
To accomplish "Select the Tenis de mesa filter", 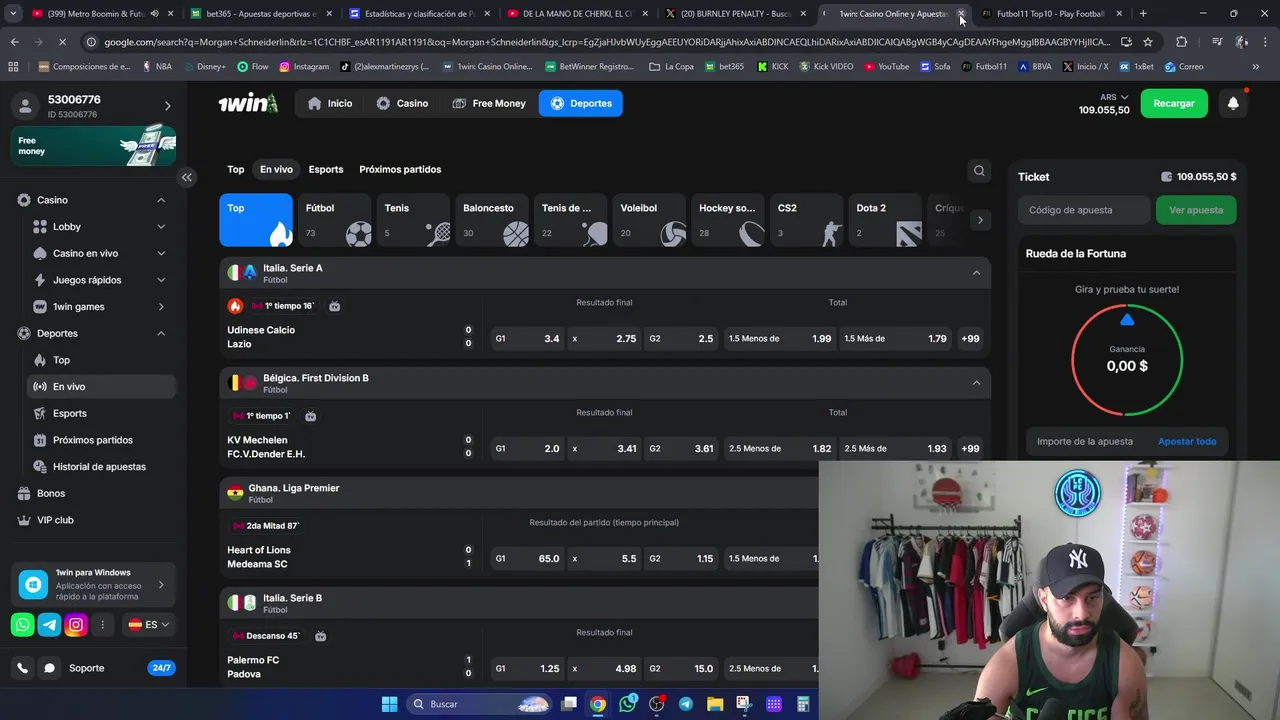I will (572, 220).
